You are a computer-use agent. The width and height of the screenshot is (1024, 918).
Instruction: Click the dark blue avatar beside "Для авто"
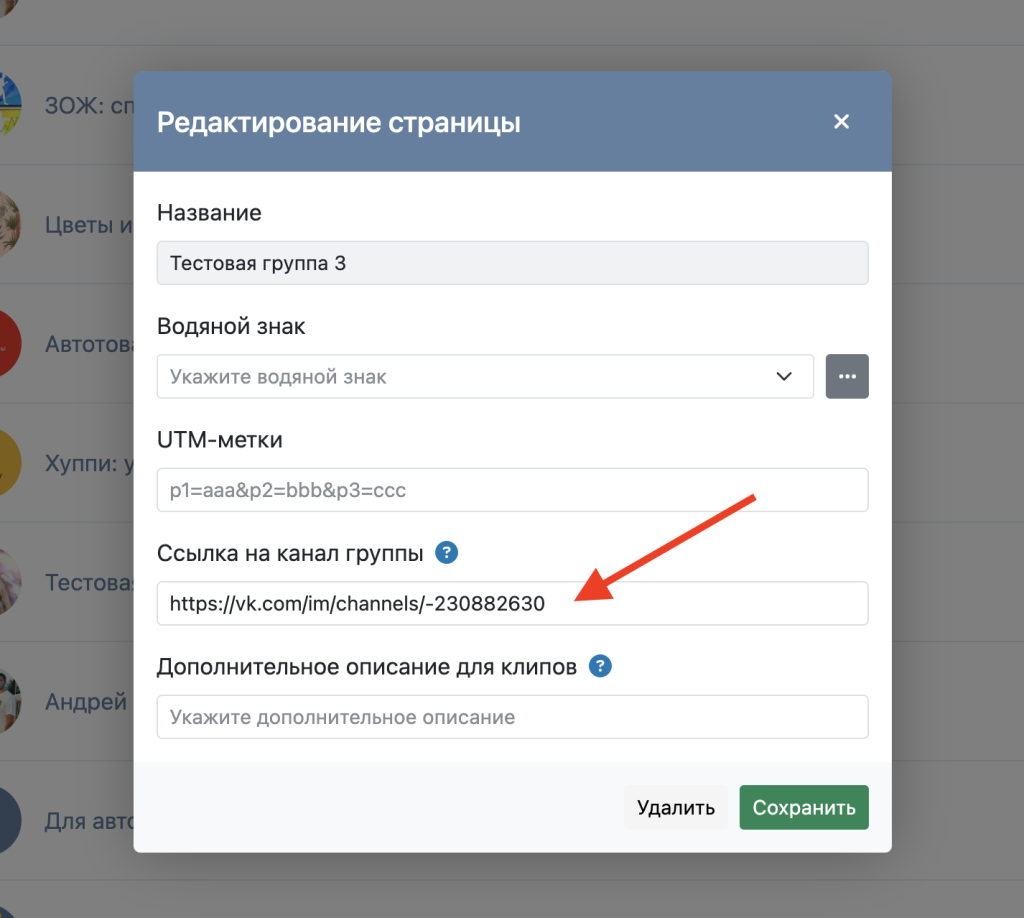tap(8, 821)
